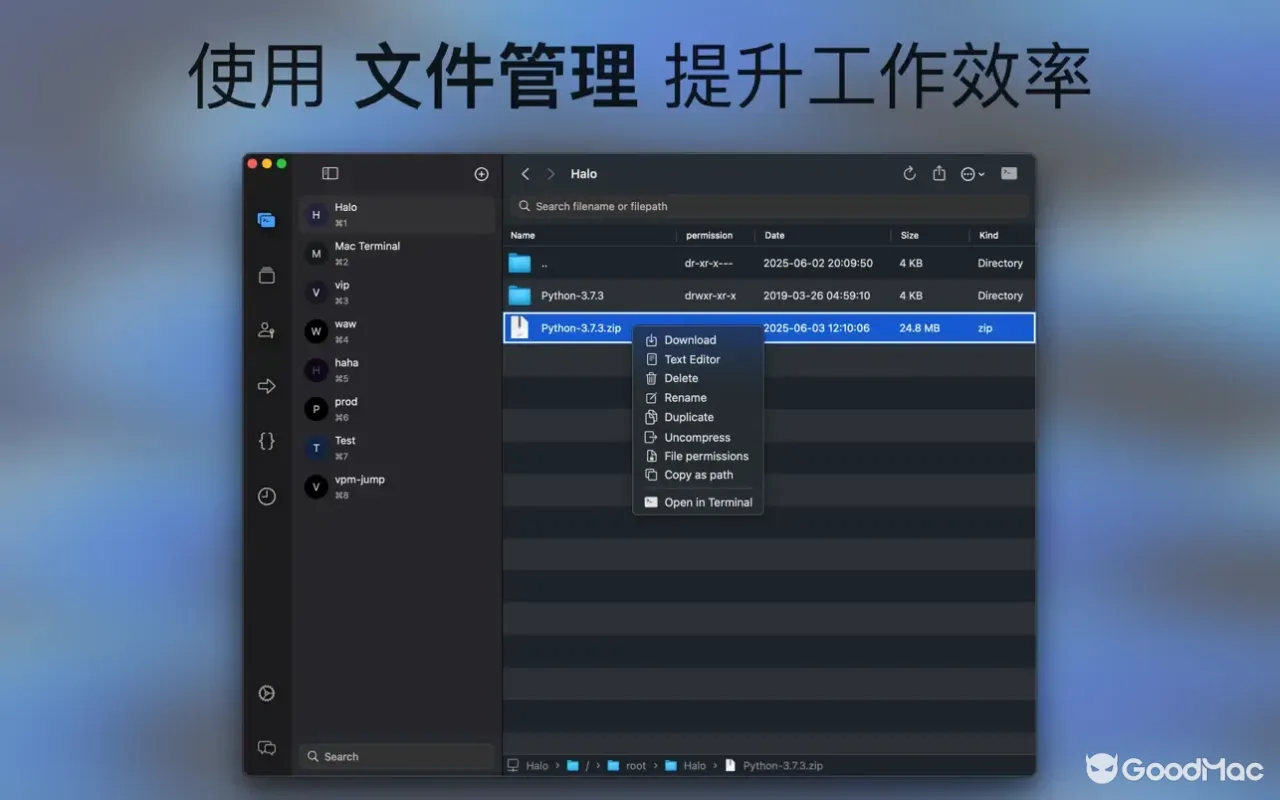The image size is (1280, 800).
Task: Go back with the left chevron
Action: 525,174
